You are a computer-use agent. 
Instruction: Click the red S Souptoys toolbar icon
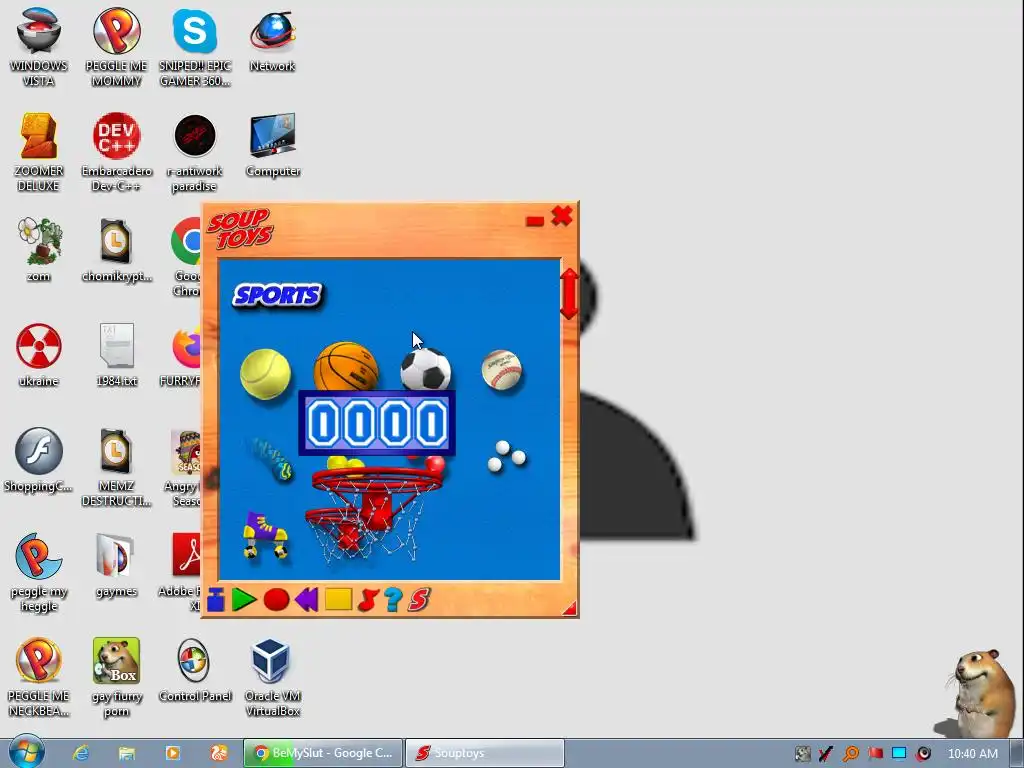coord(419,600)
